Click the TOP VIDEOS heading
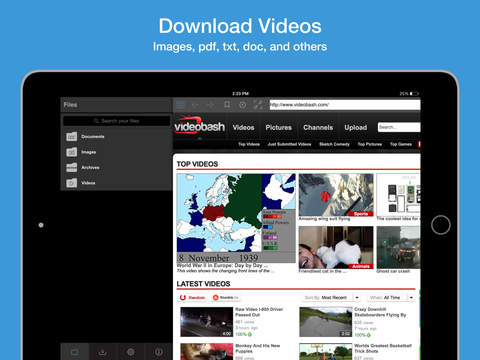This screenshot has height=360, width=480. pos(197,164)
